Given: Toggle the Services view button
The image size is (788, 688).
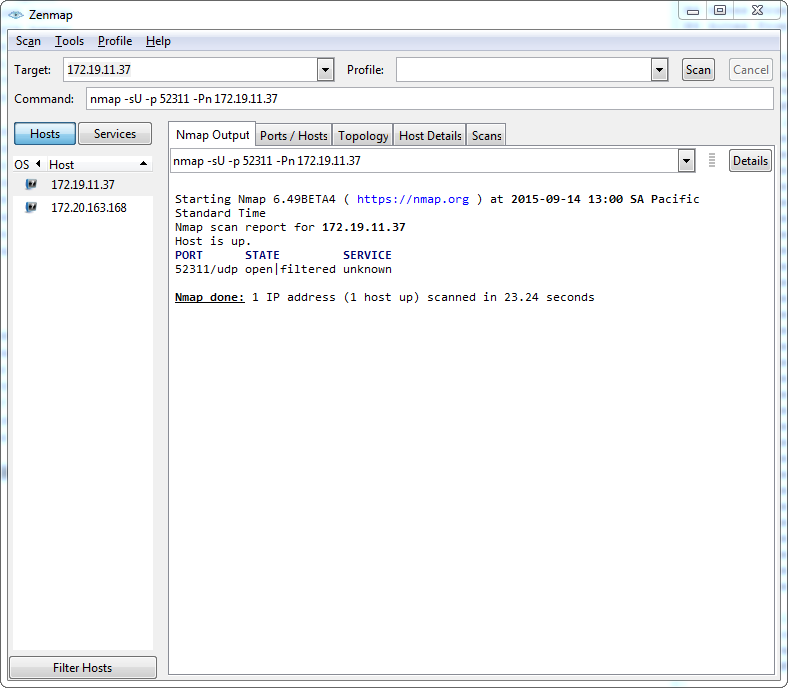Looking at the screenshot, I should [115, 134].
